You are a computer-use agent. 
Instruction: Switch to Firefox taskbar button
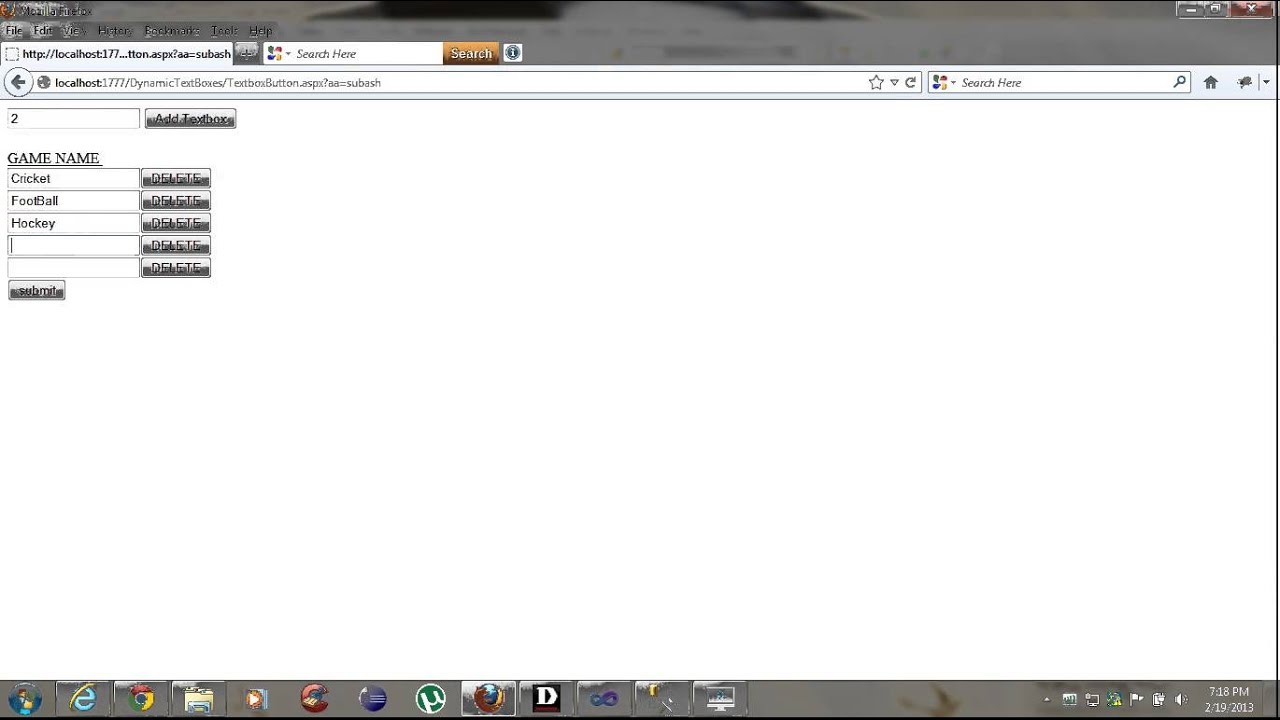(x=489, y=698)
